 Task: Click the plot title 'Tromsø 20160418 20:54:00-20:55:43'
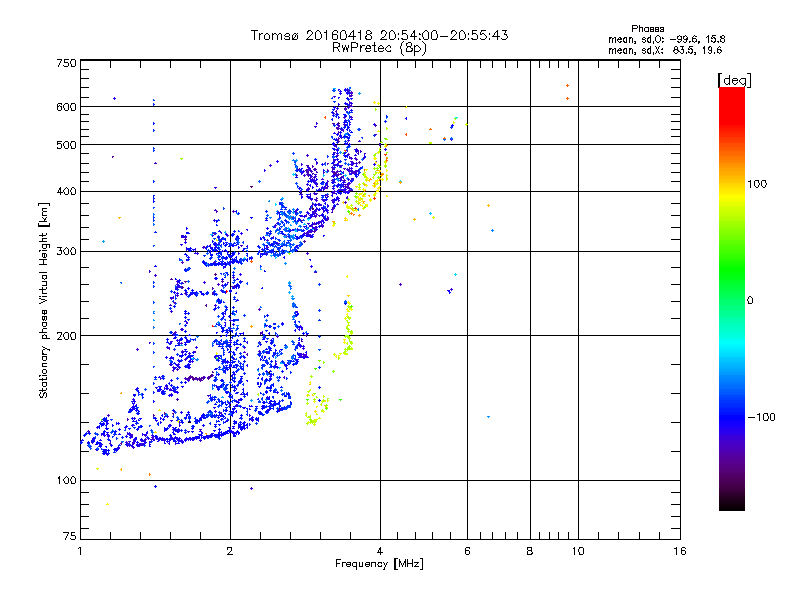tap(379, 35)
